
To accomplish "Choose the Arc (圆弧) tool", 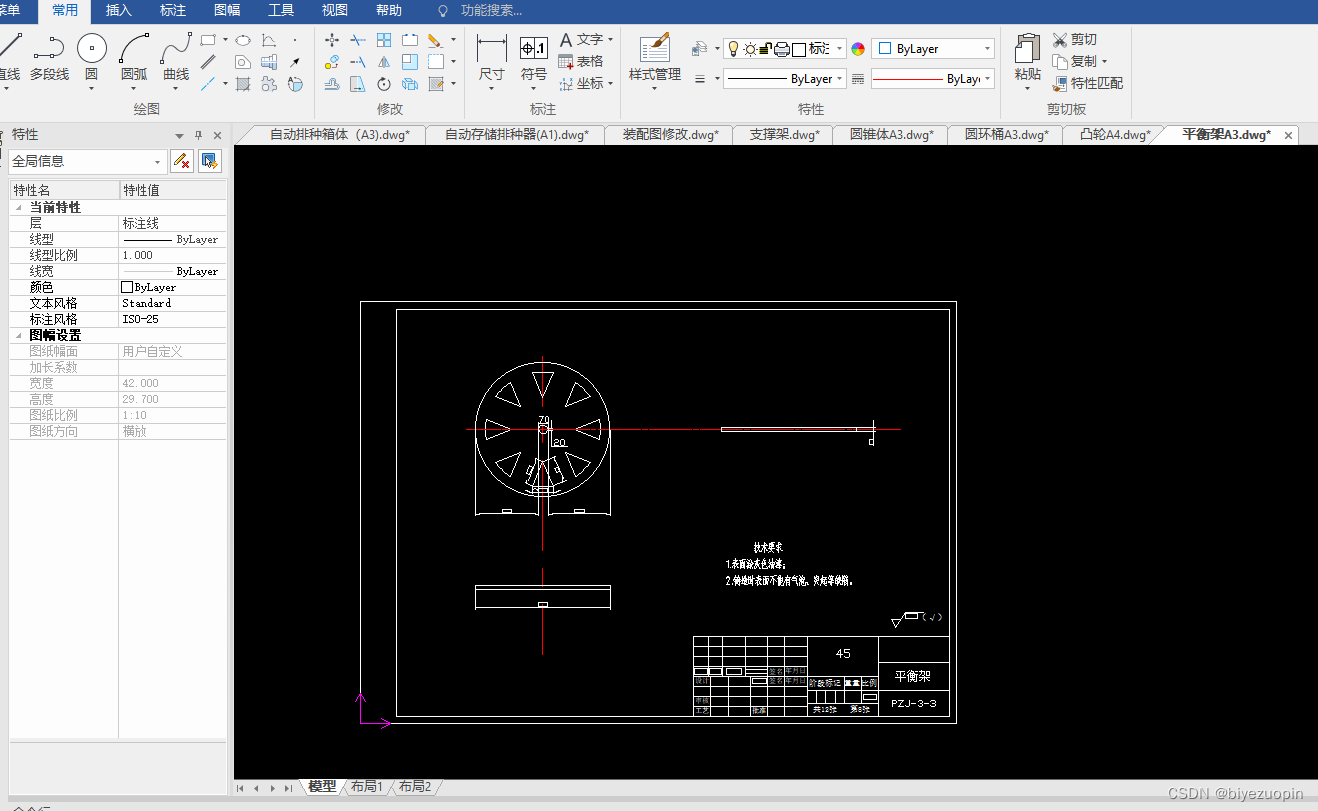I will (134, 57).
